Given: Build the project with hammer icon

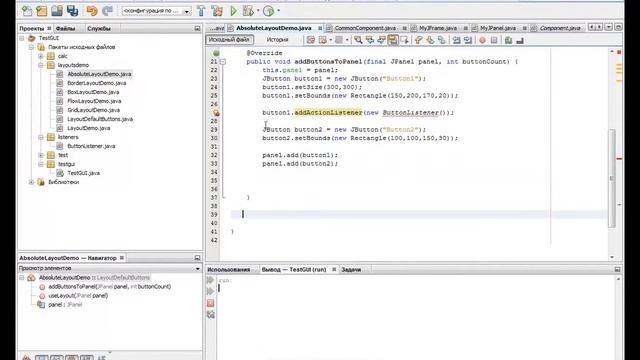Looking at the screenshot, I should (x=201, y=11).
